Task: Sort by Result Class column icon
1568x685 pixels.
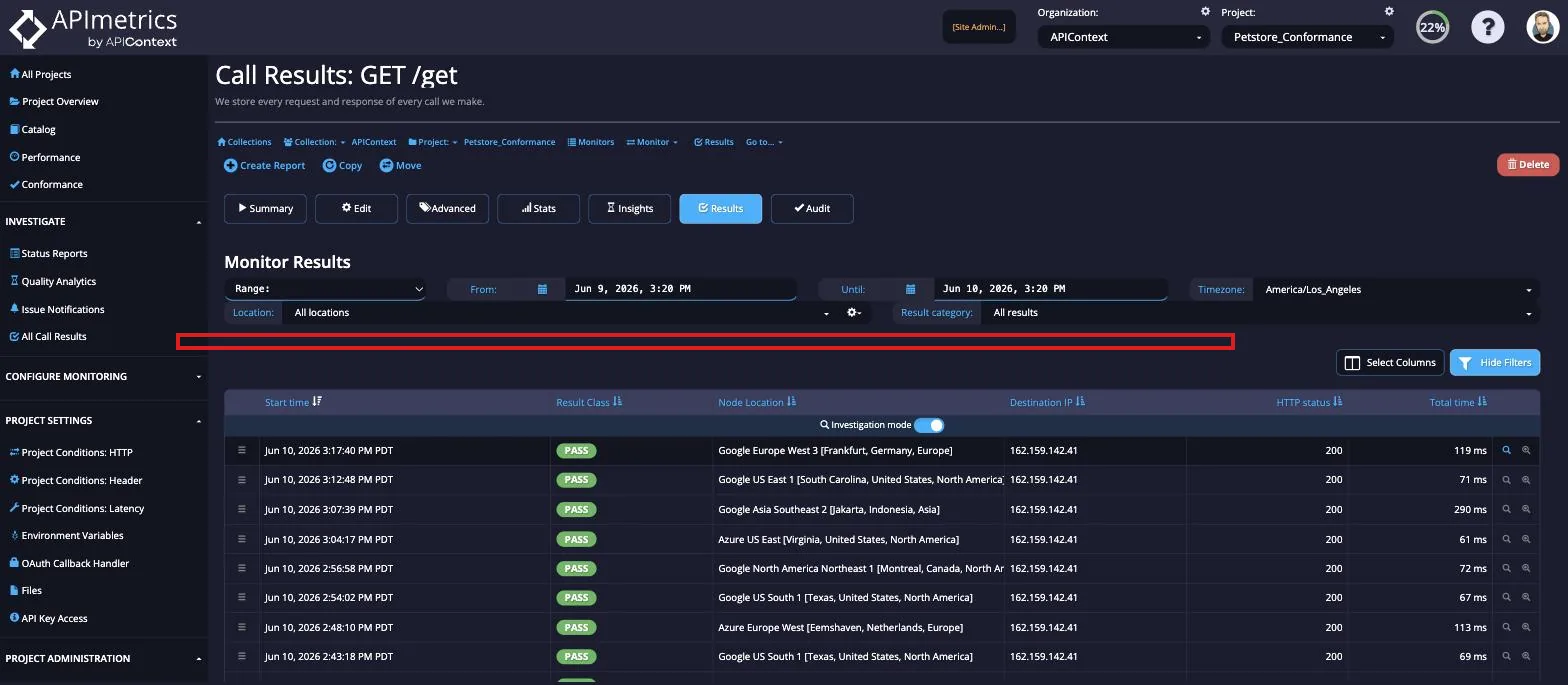Action: pyautogui.click(x=617, y=401)
